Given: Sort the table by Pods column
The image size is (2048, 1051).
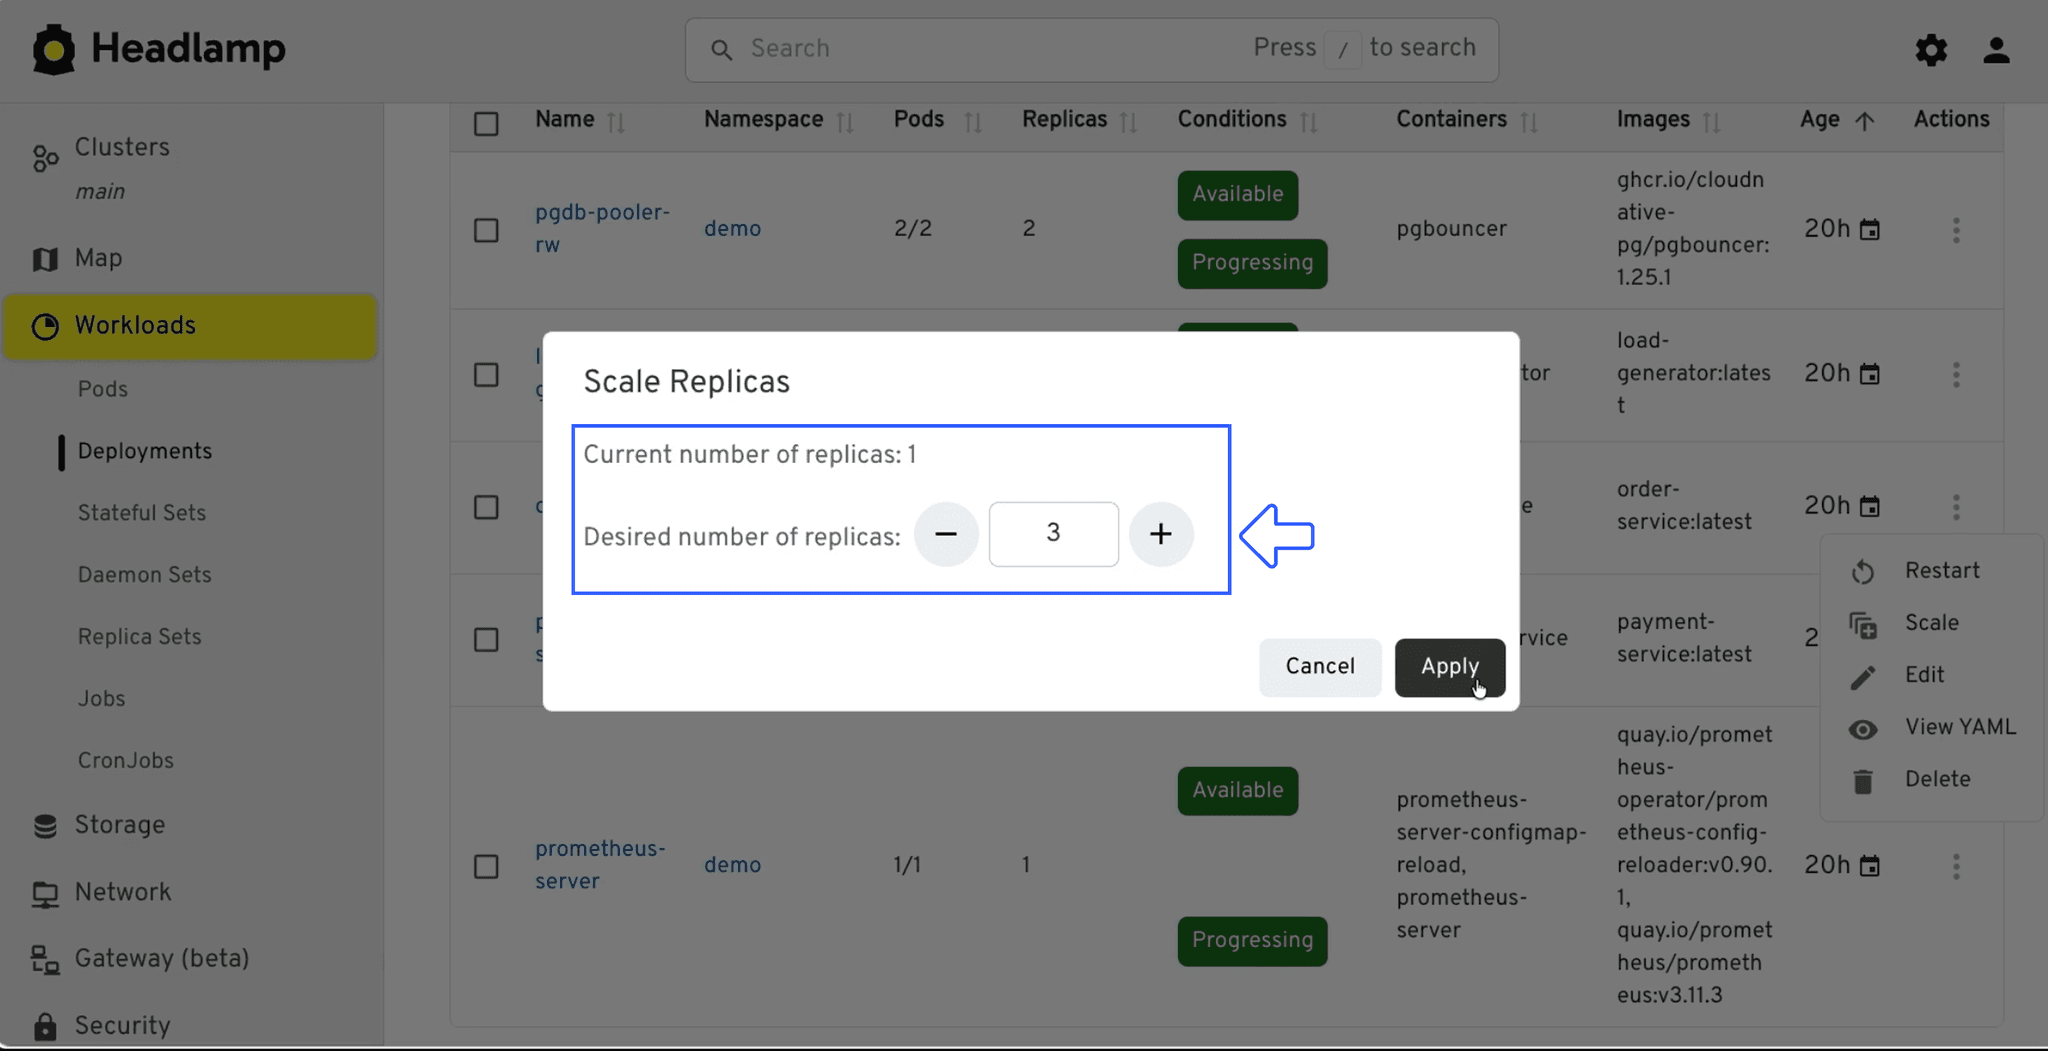Looking at the screenshot, I should 973,122.
